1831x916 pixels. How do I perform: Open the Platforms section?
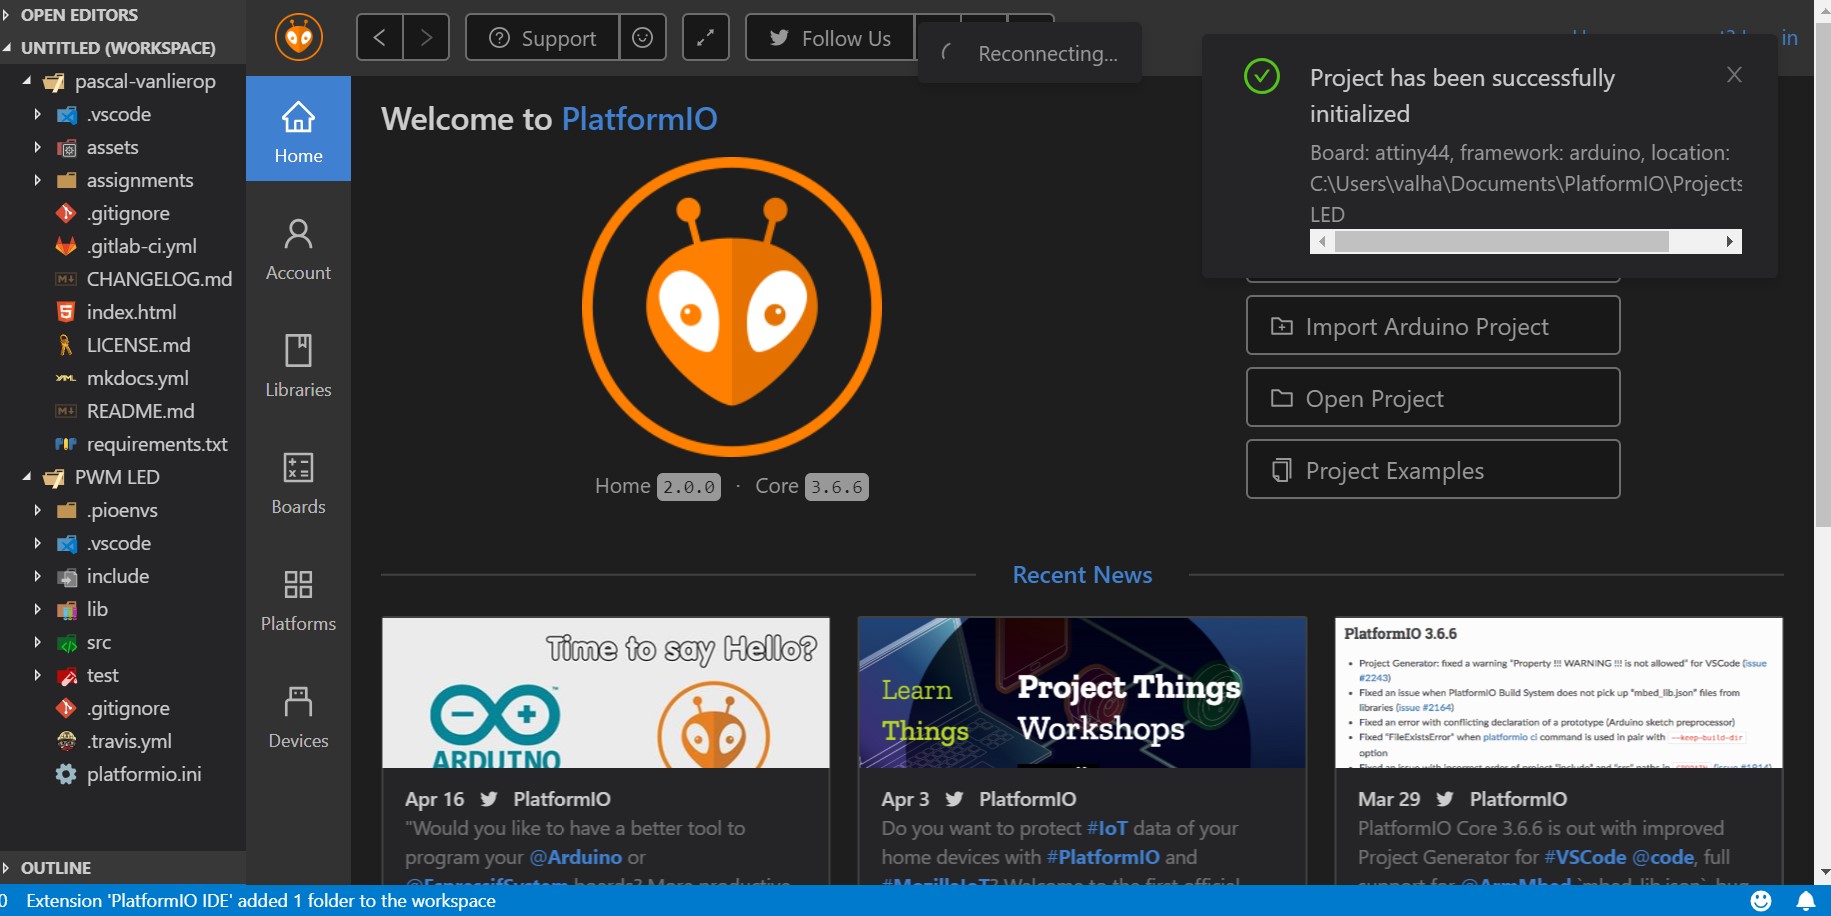coord(298,601)
